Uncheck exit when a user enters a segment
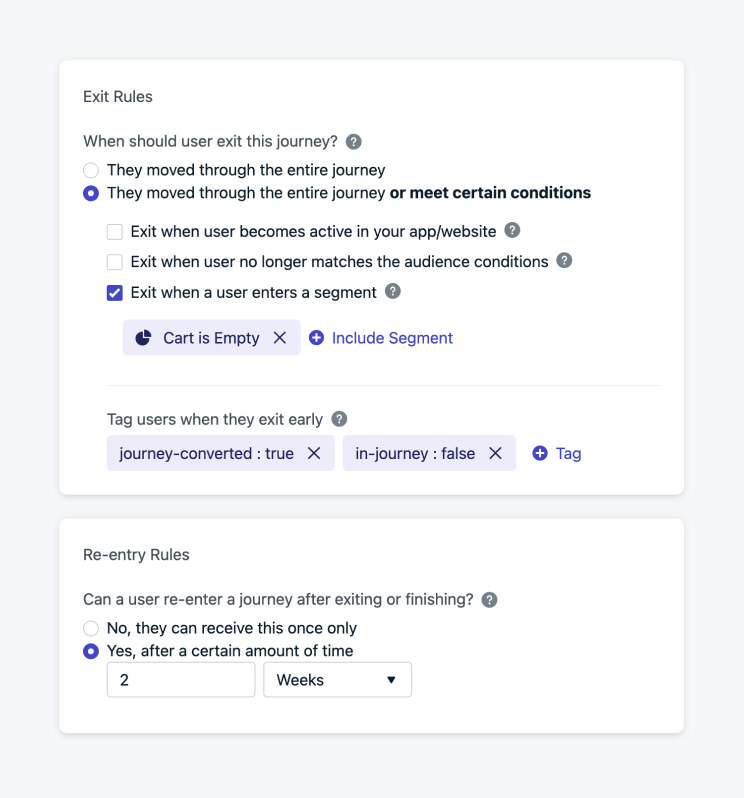The height and width of the screenshot is (798, 744). (115, 293)
